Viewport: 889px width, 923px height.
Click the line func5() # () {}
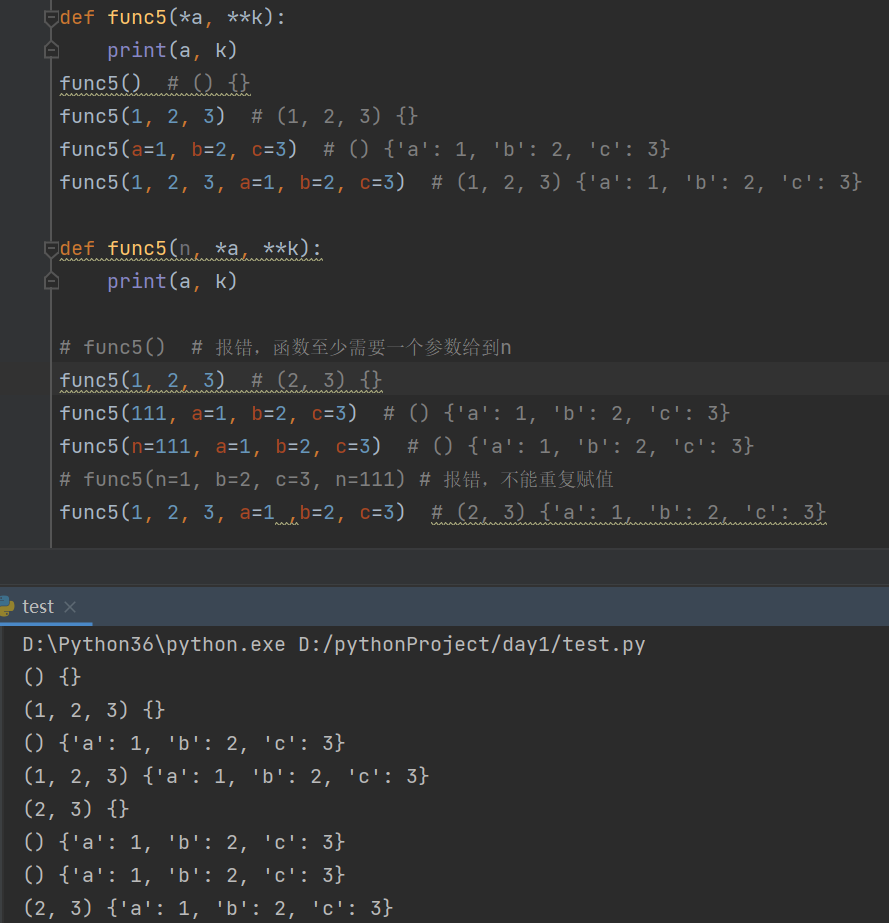[155, 84]
